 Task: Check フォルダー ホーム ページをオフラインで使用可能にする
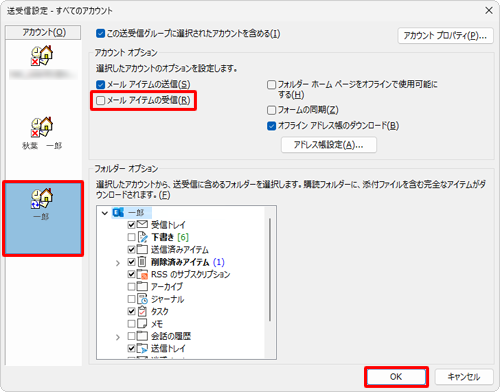pyautogui.click(x=271, y=85)
